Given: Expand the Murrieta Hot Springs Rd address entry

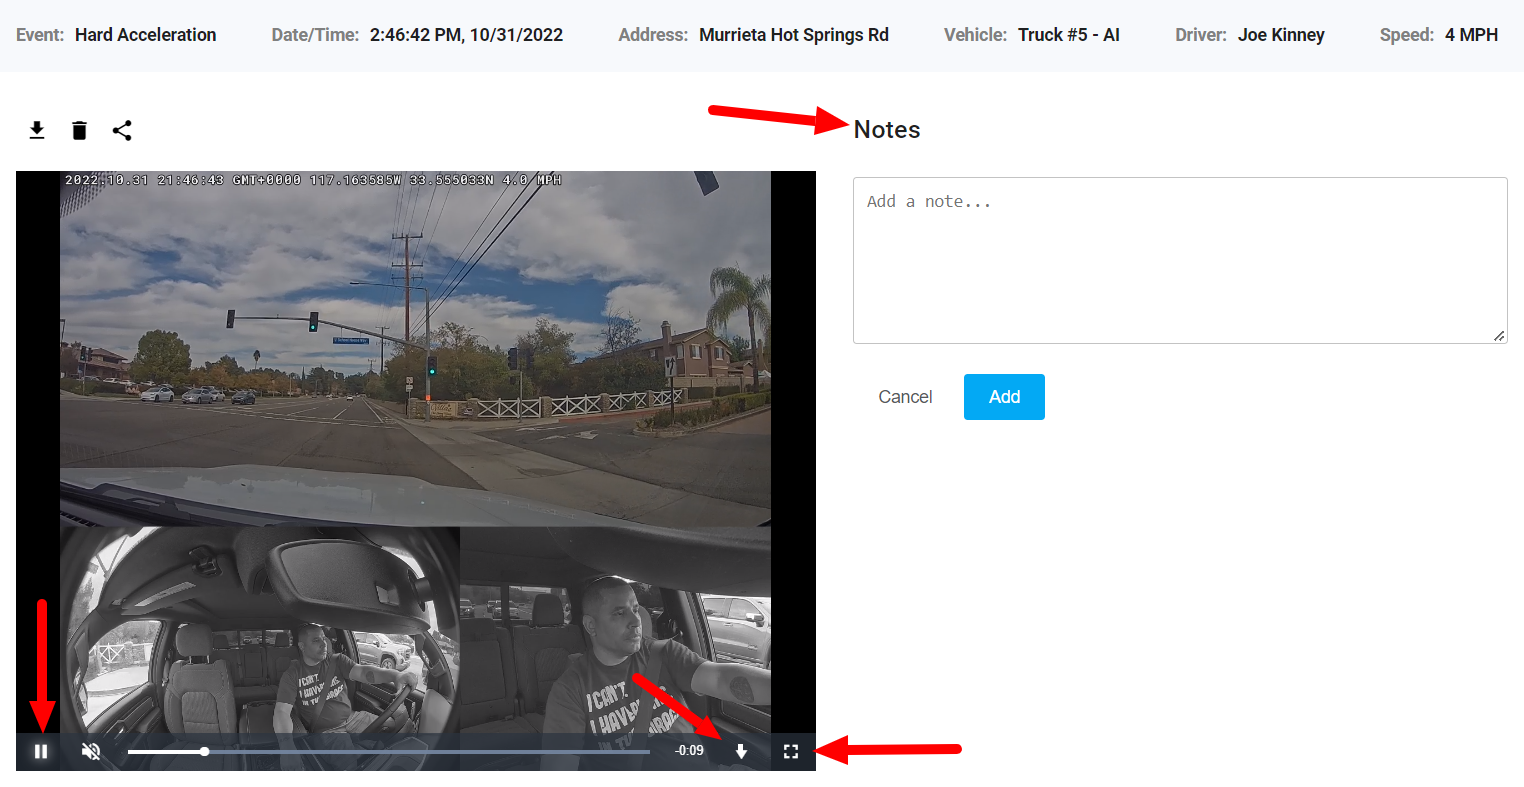Looking at the screenshot, I should (794, 34).
